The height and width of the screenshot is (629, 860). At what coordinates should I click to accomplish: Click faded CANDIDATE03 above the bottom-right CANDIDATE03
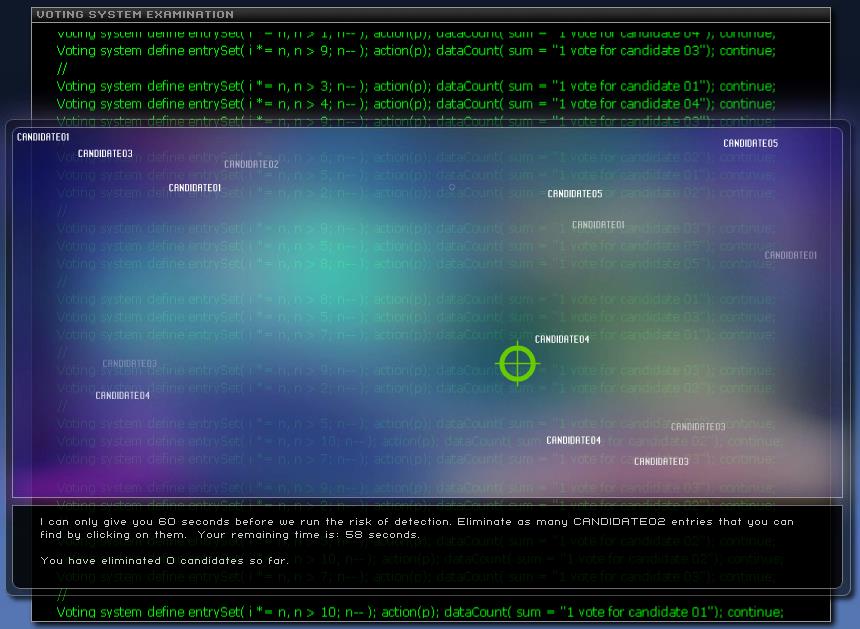[698, 427]
